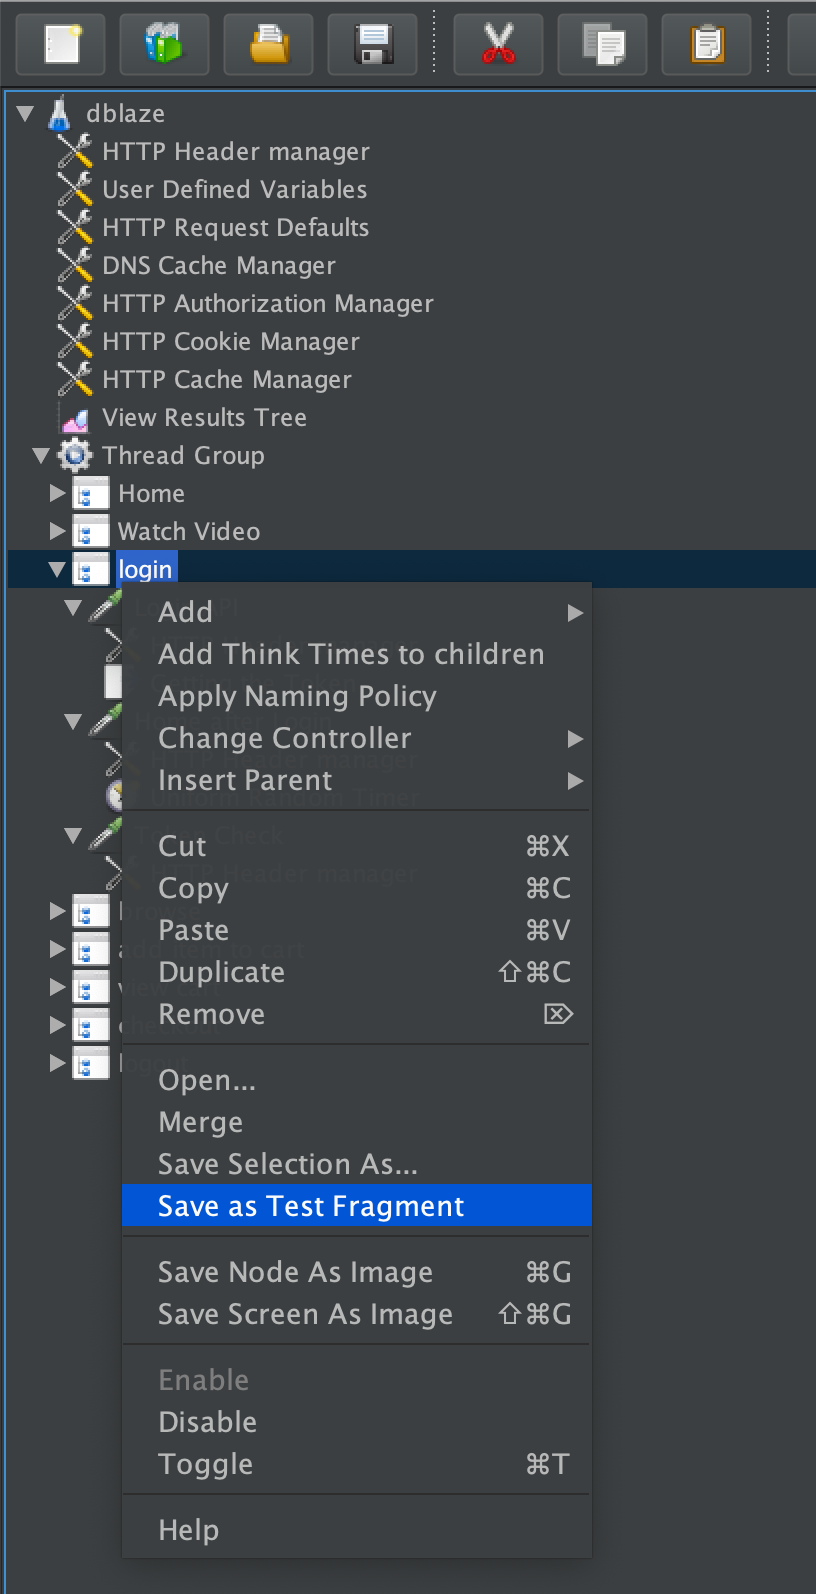Choose Merge in the context menu
Screen dimensions: 816x1594
[x=357, y=1122]
